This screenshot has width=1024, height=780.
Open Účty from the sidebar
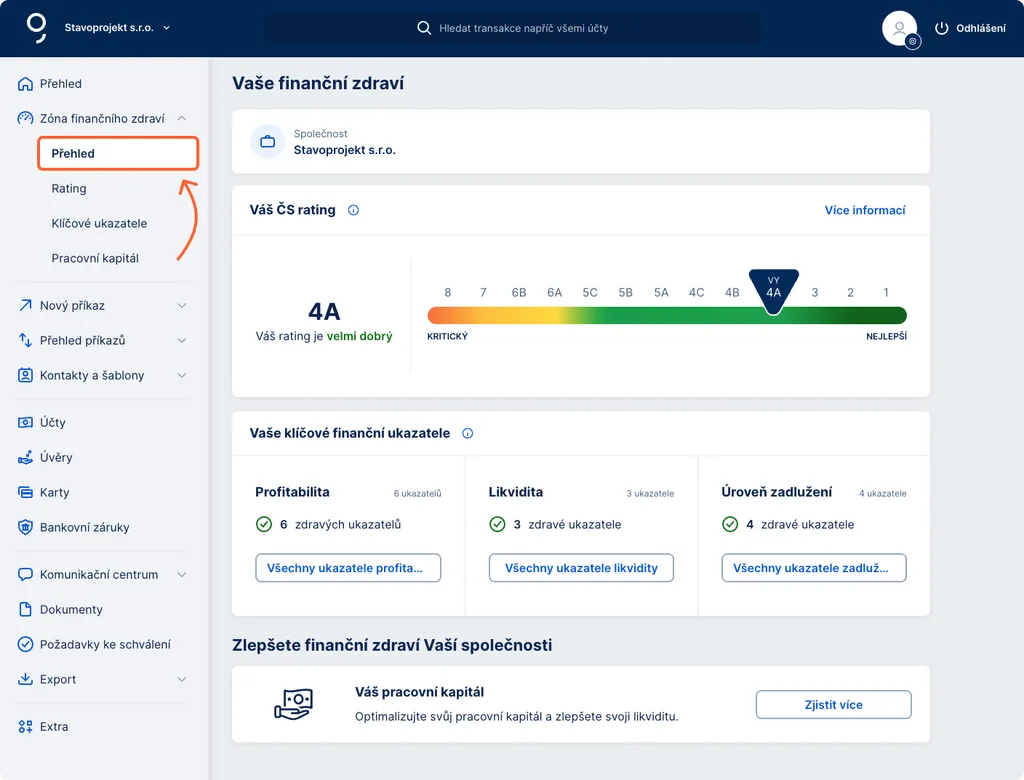(52, 422)
